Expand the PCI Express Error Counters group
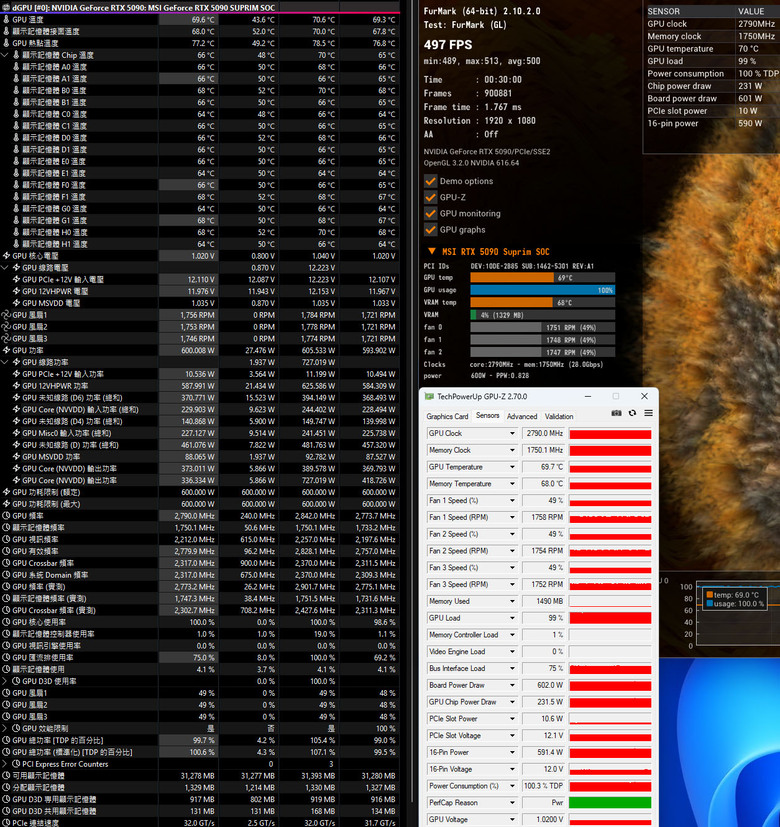Viewport: 780px width, 827px height. coord(5,764)
